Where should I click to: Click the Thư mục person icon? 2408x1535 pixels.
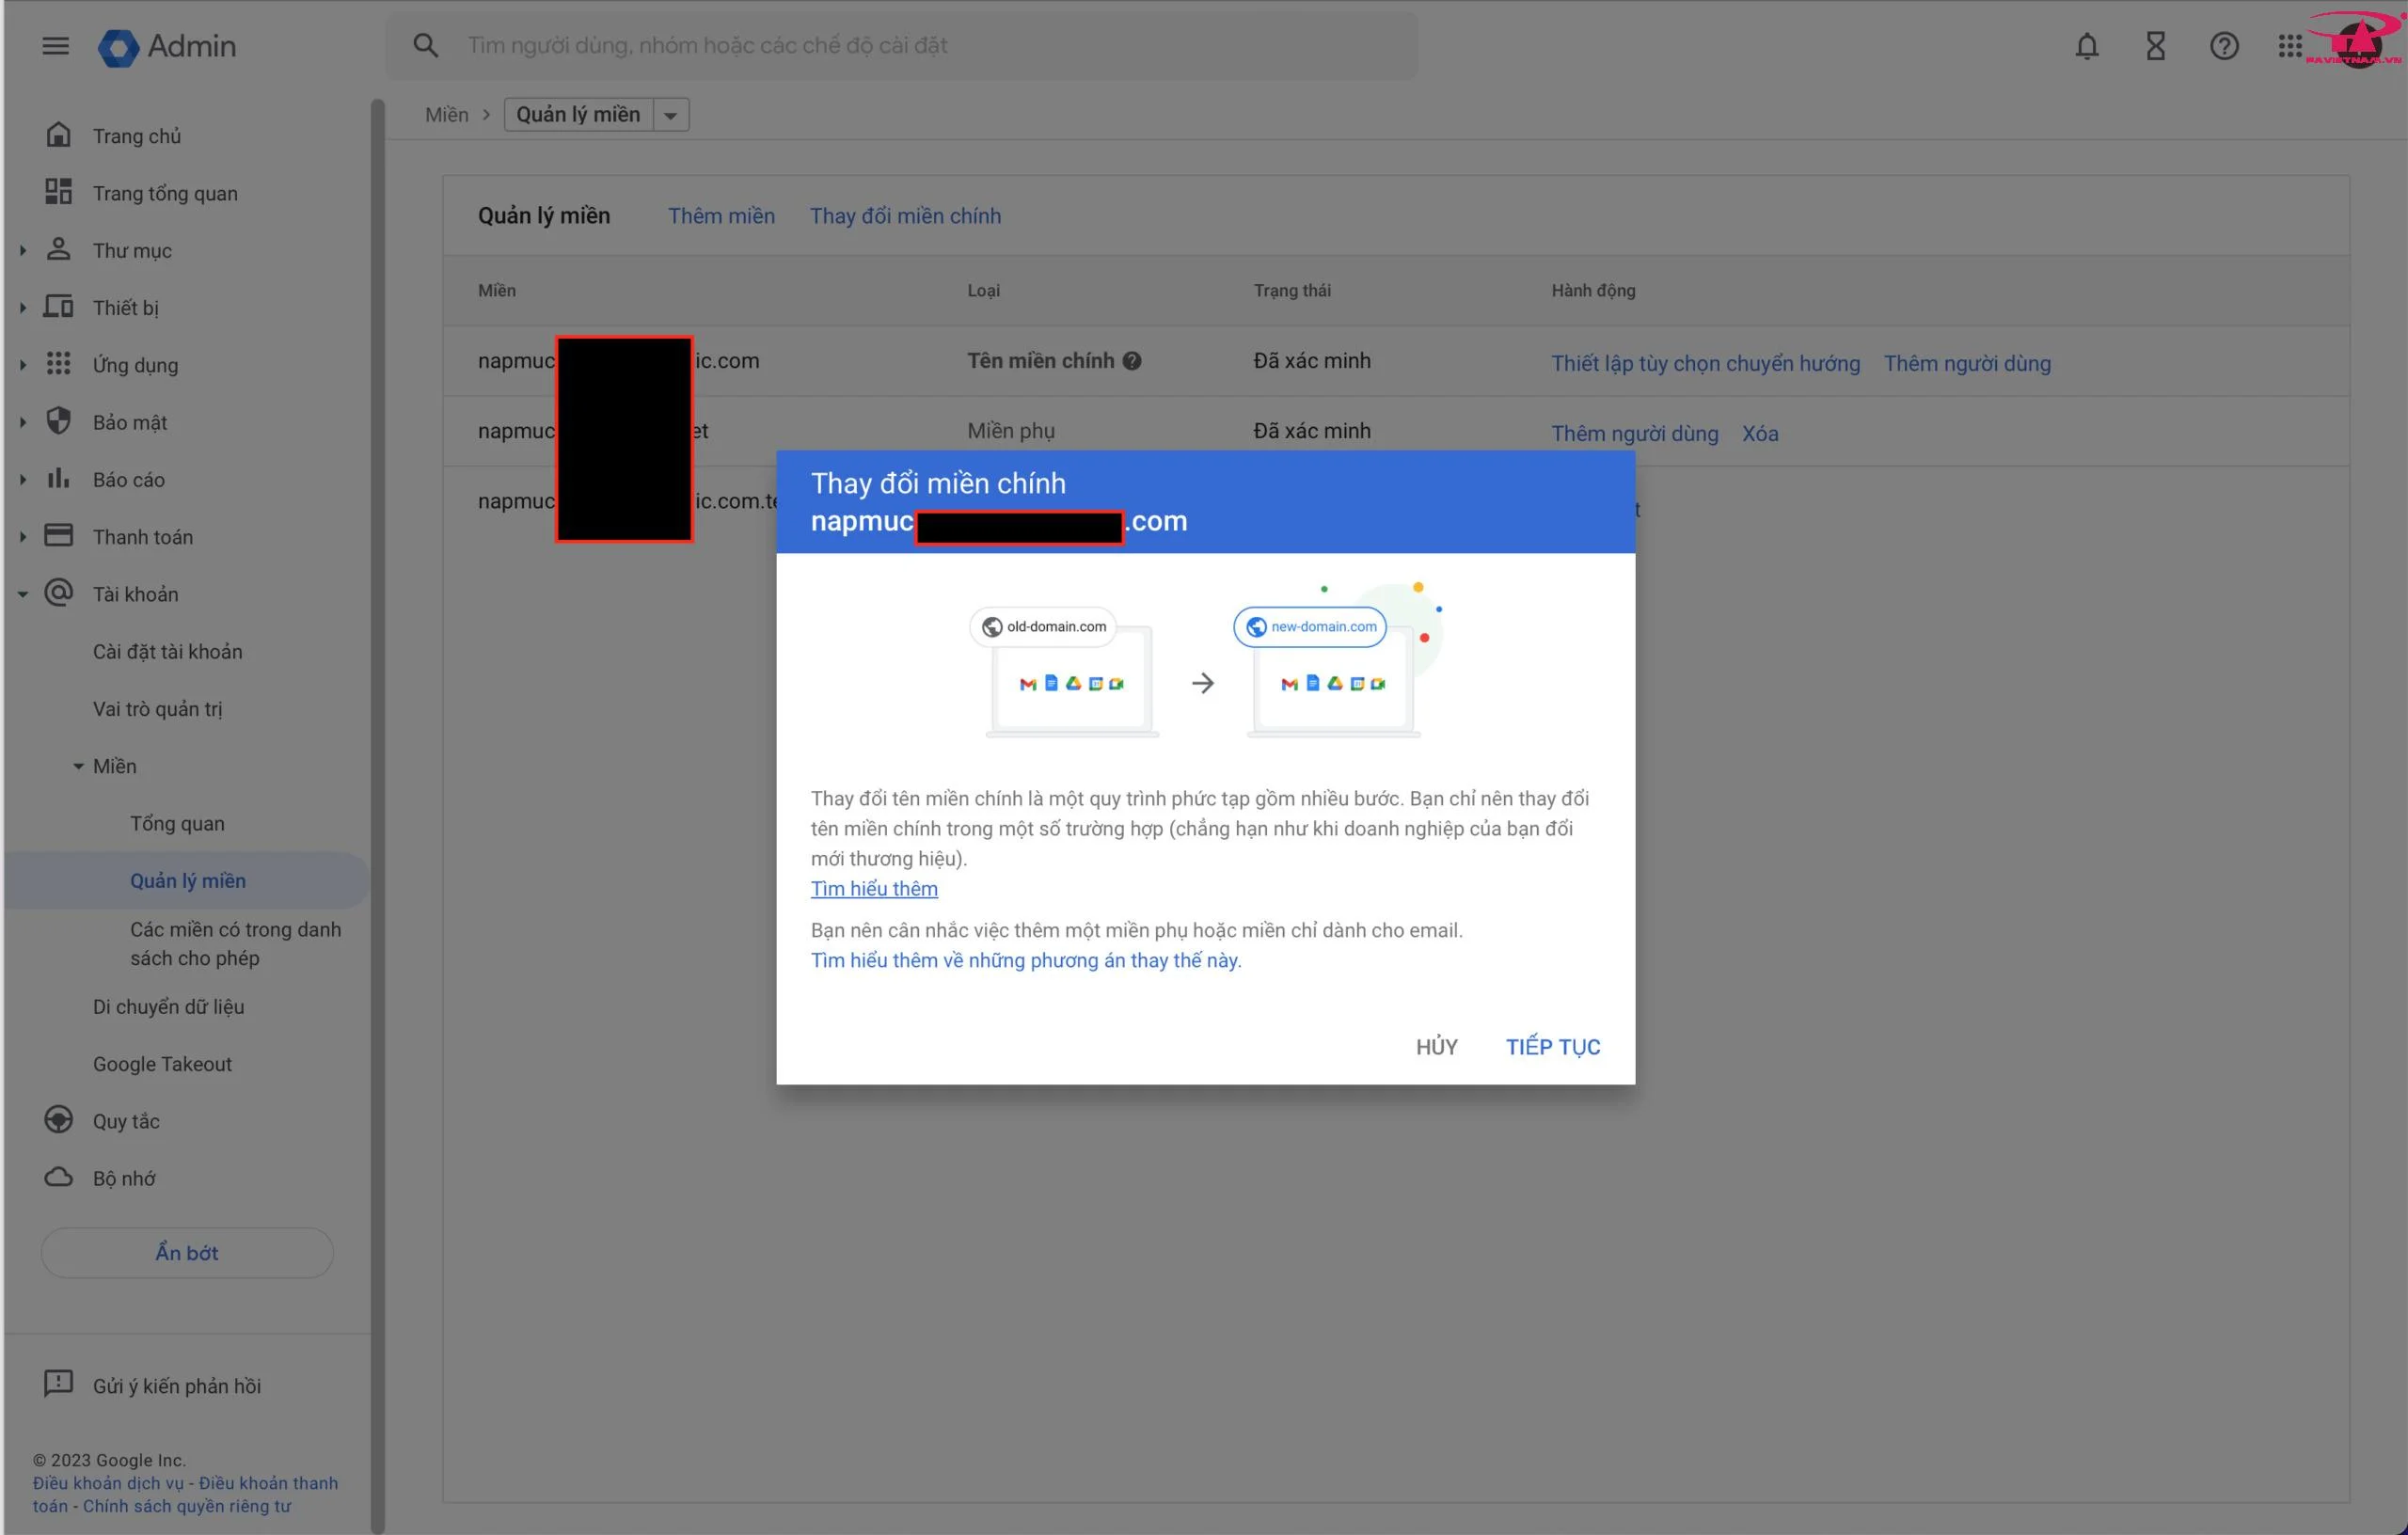[59, 249]
